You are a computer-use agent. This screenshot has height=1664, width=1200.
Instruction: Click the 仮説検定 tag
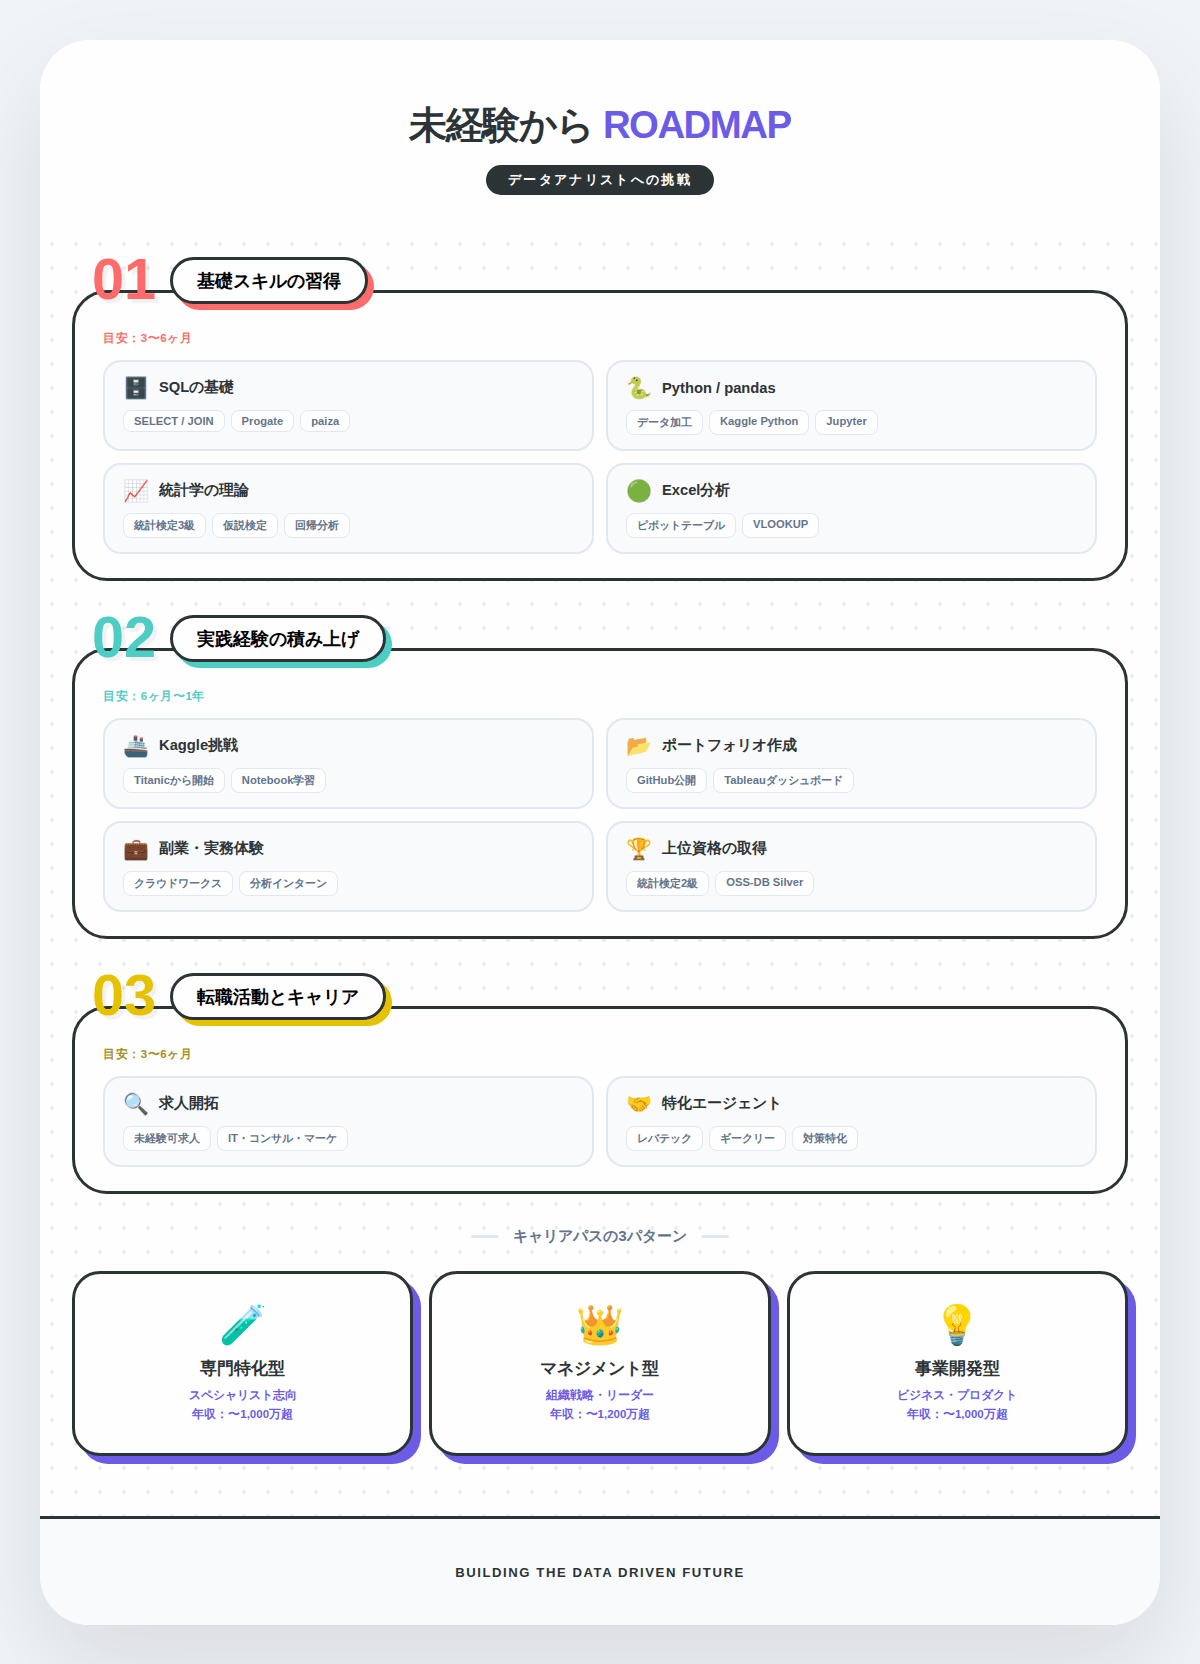[245, 525]
